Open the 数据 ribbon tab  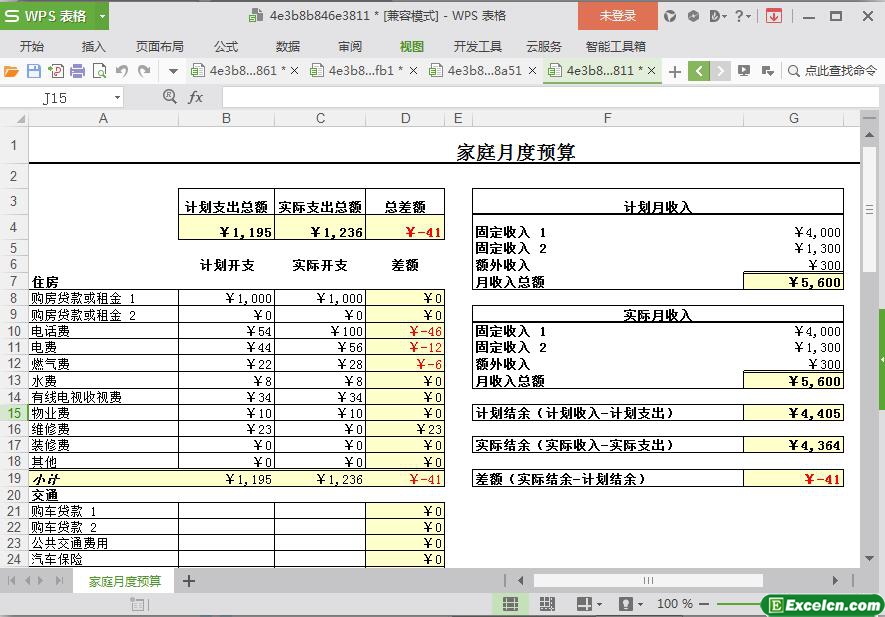point(288,46)
